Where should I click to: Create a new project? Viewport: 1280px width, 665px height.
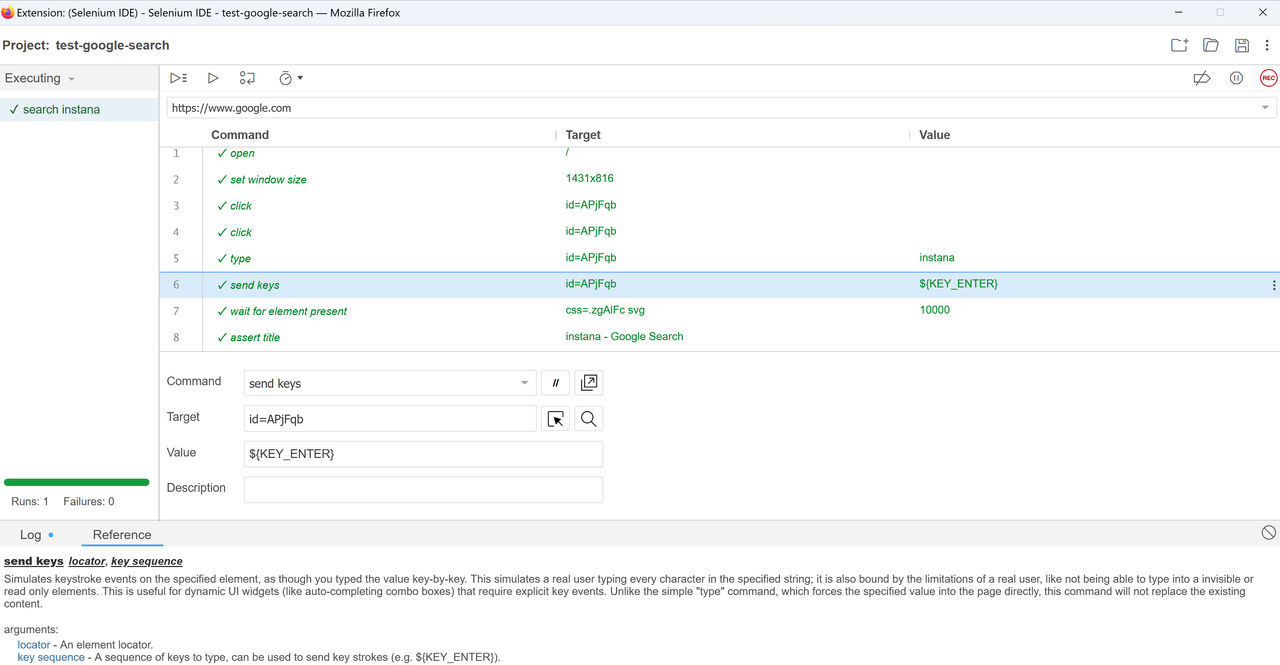pos(1180,45)
